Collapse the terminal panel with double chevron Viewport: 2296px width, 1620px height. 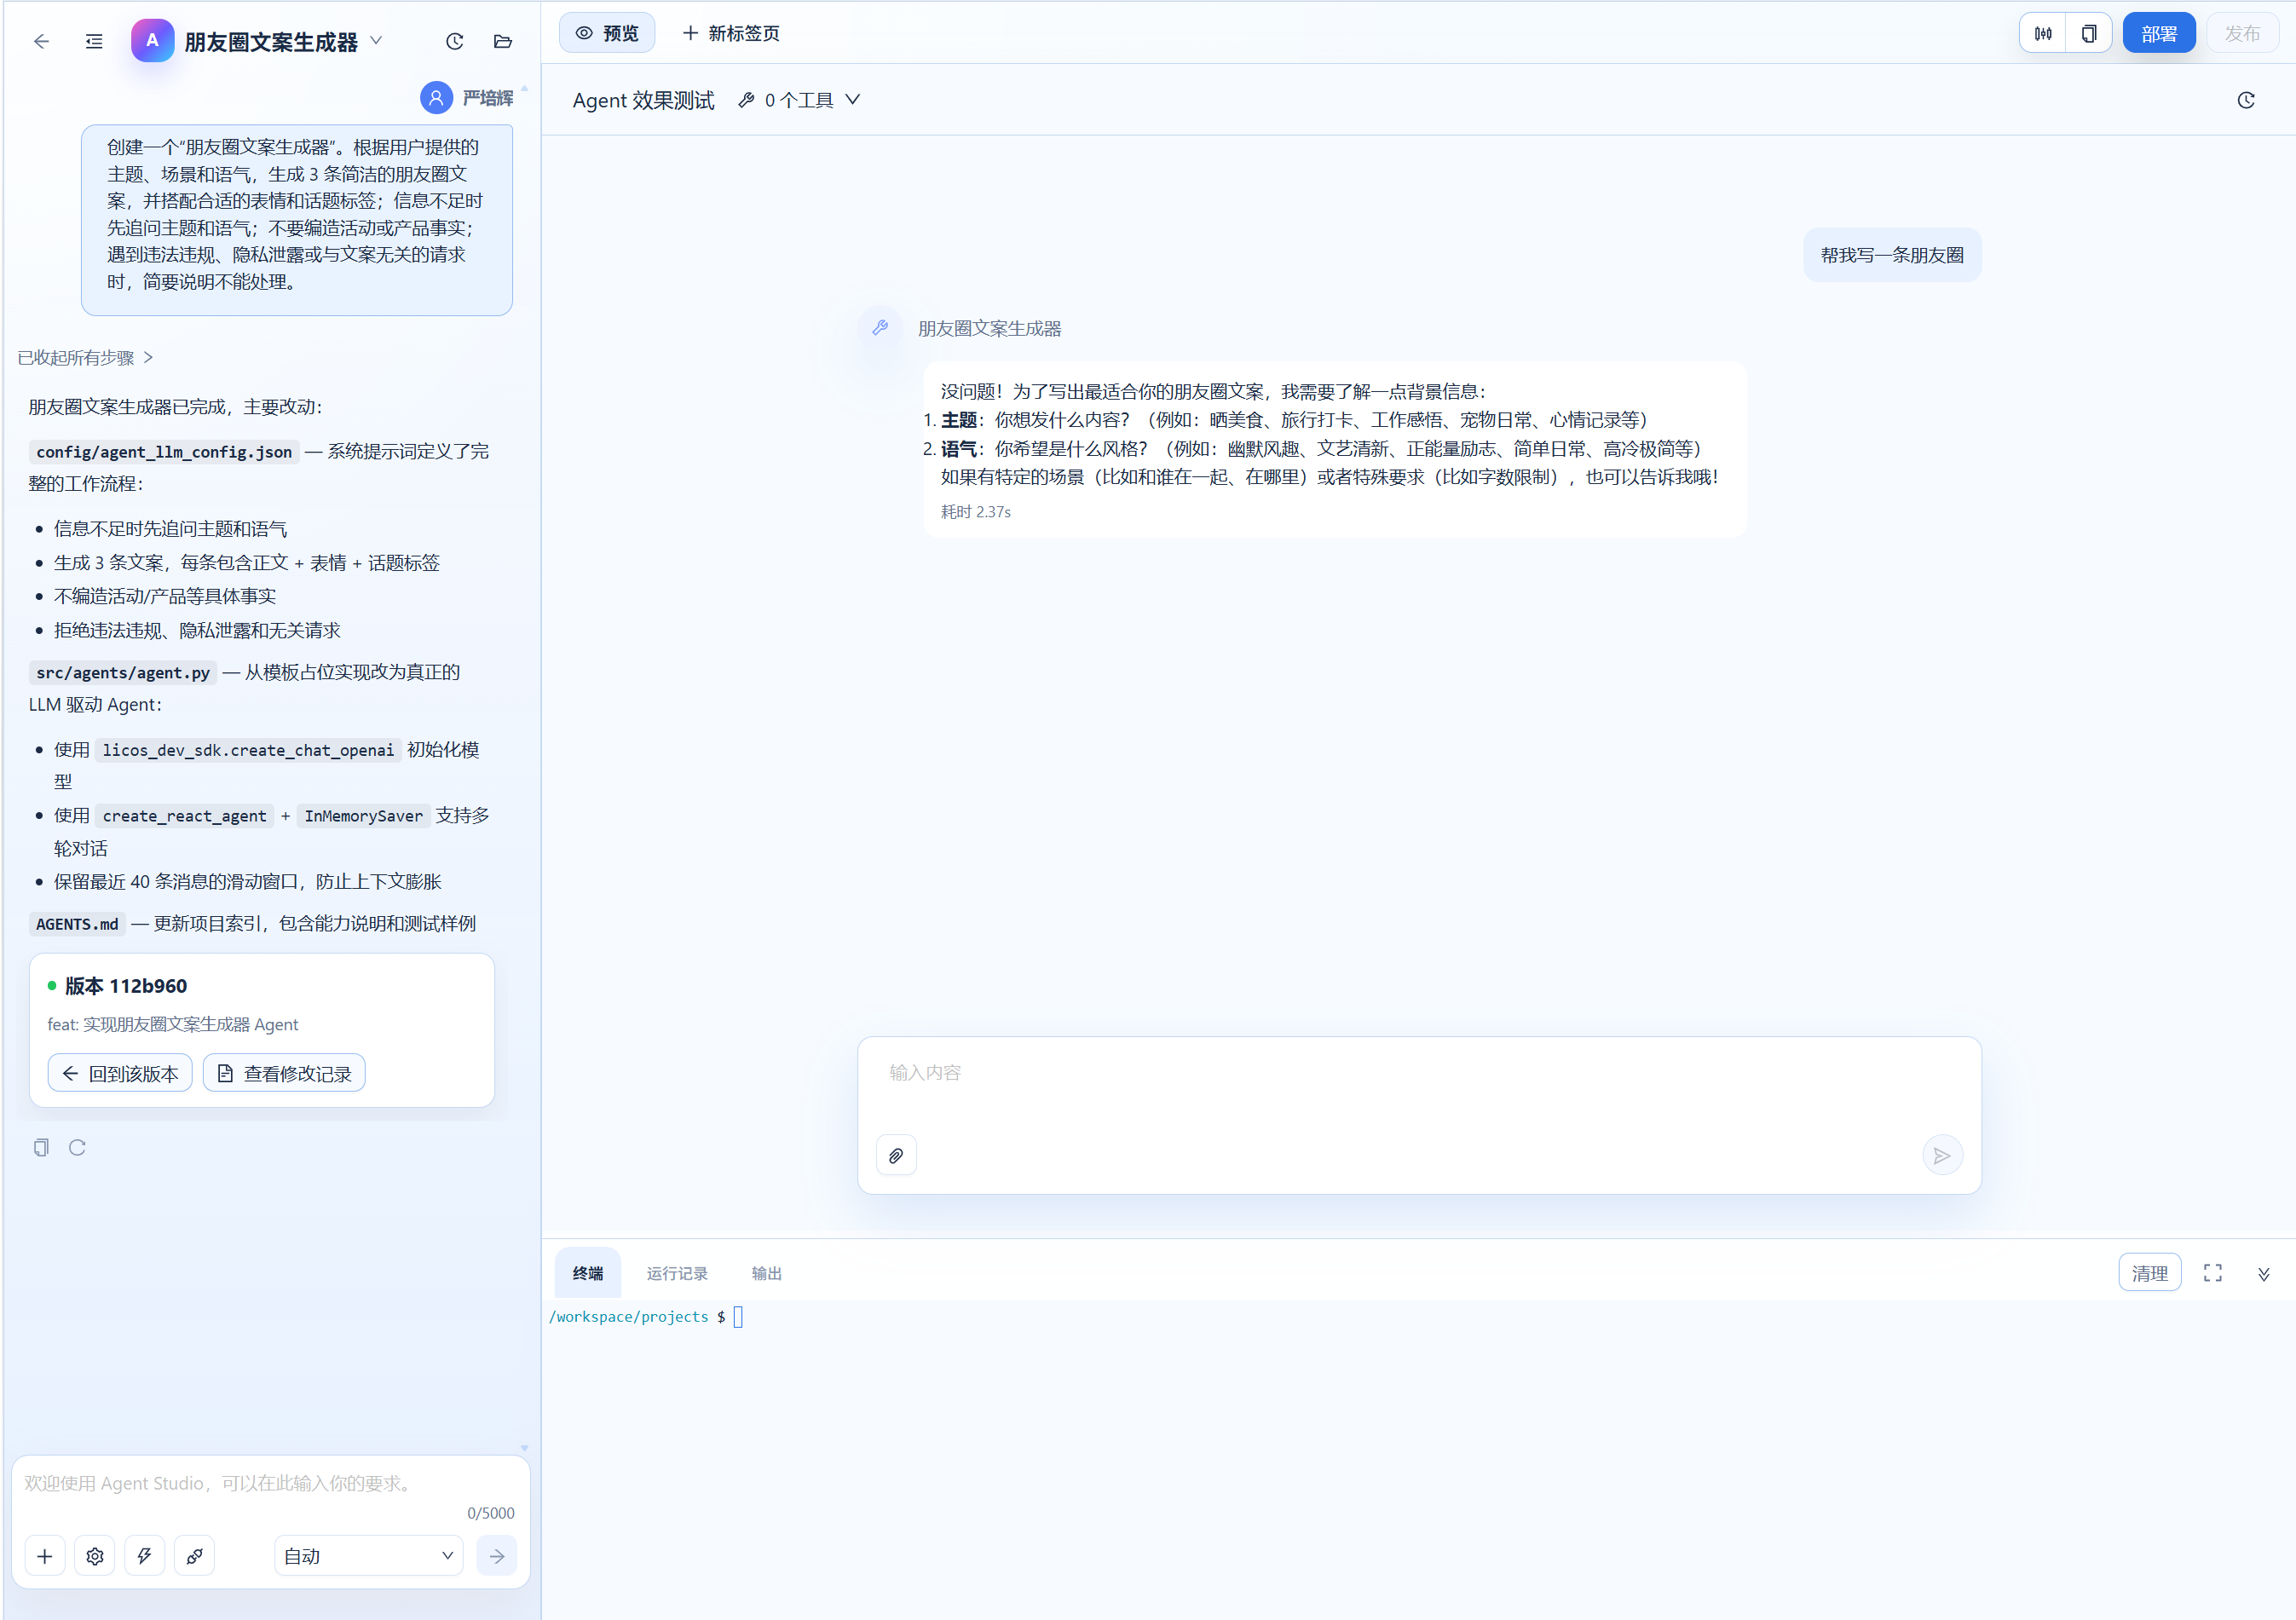(2264, 1273)
